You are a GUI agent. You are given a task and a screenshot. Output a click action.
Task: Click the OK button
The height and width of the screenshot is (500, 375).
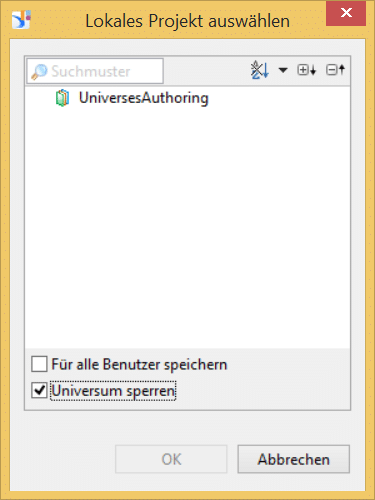pyautogui.click(x=171, y=459)
